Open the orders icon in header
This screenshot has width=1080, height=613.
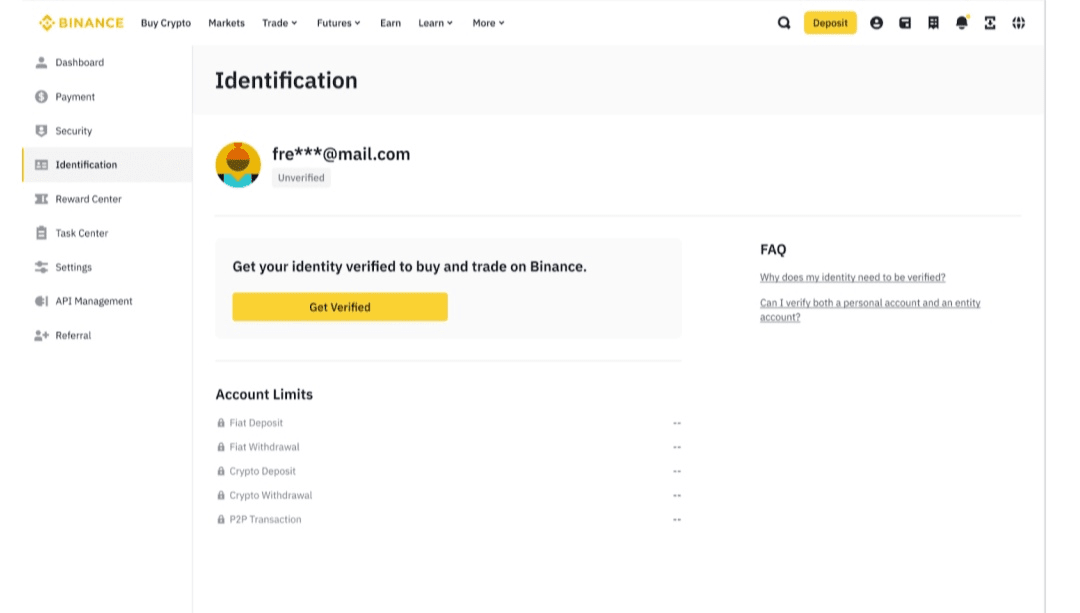(x=933, y=23)
